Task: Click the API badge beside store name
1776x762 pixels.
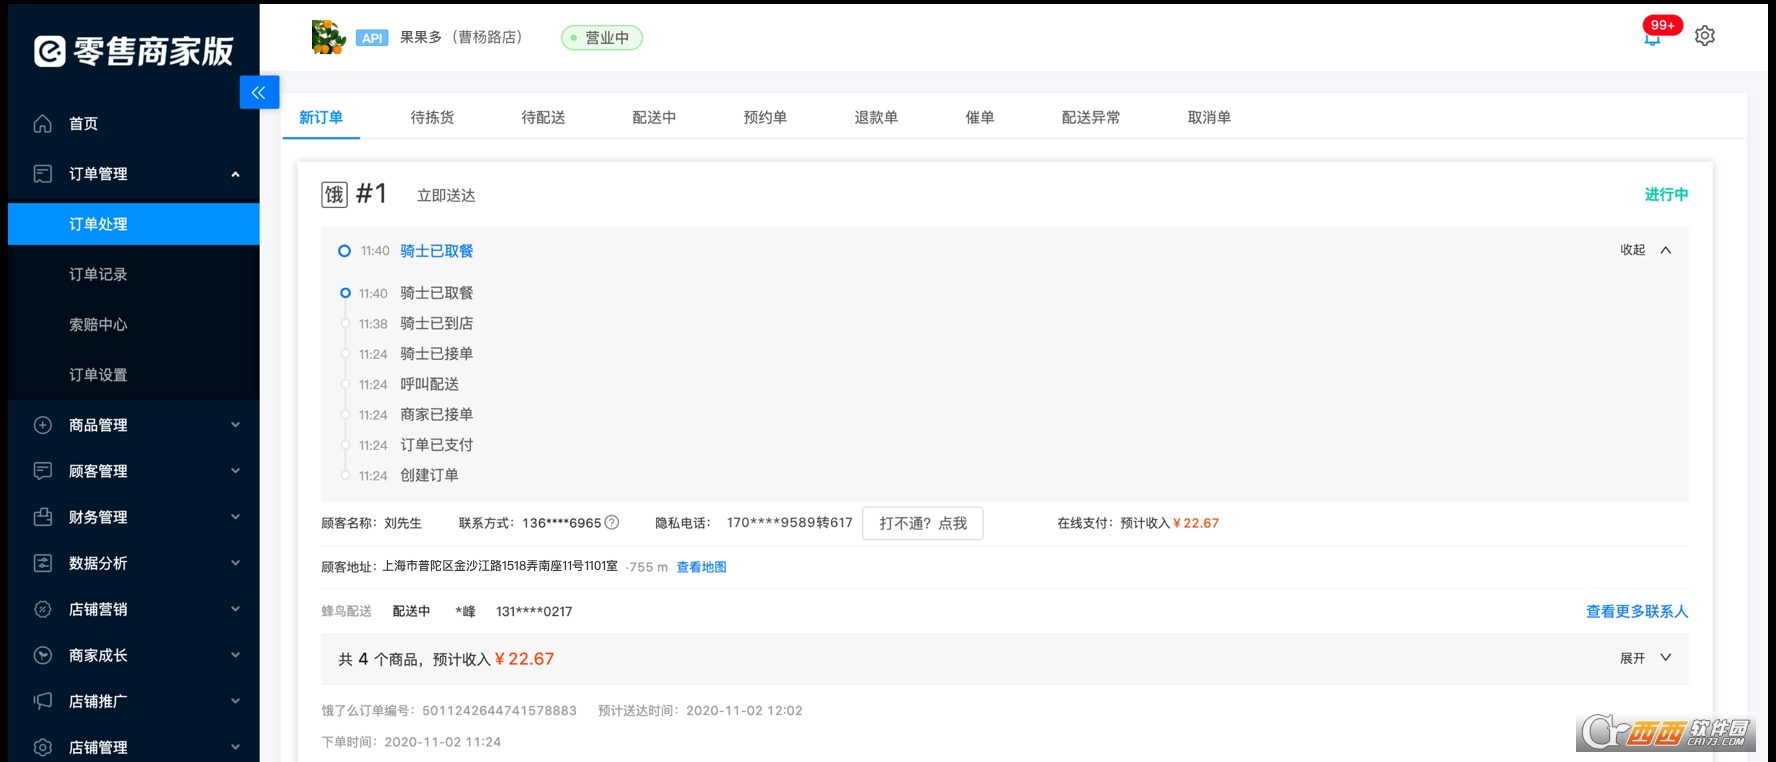Action: tap(372, 38)
